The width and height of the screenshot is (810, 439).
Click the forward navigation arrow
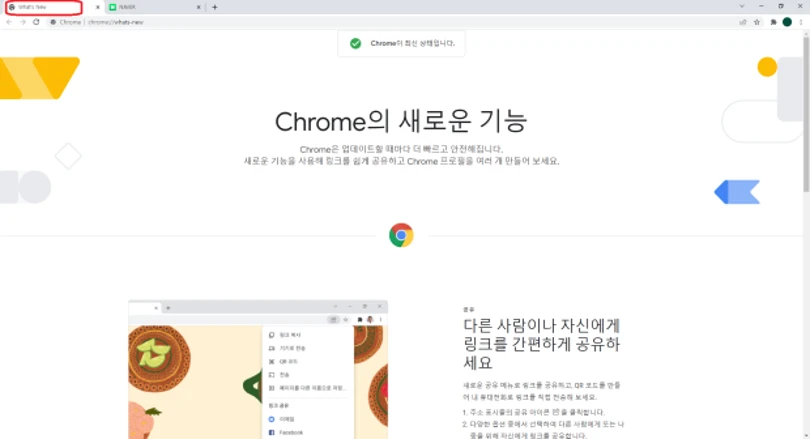pyautogui.click(x=23, y=22)
